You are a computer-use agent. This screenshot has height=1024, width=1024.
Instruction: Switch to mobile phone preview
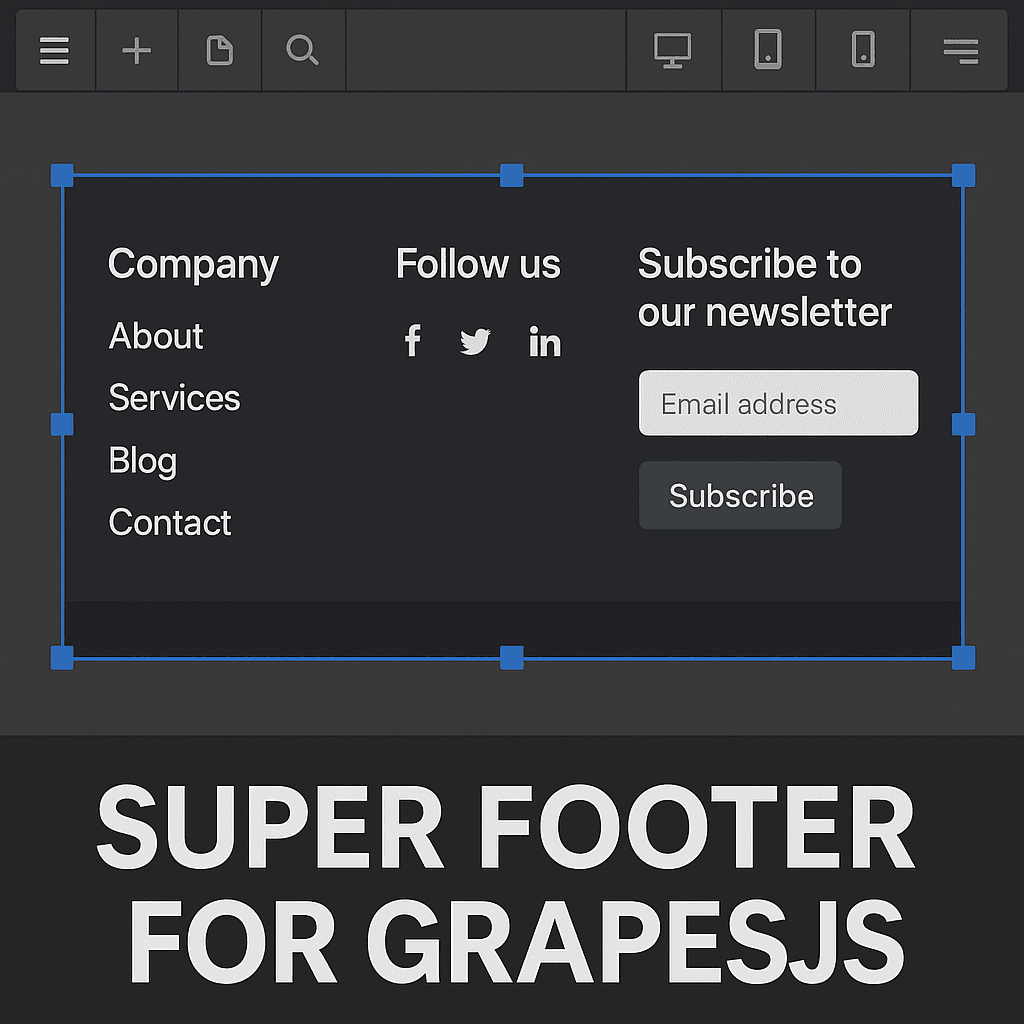[863, 50]
